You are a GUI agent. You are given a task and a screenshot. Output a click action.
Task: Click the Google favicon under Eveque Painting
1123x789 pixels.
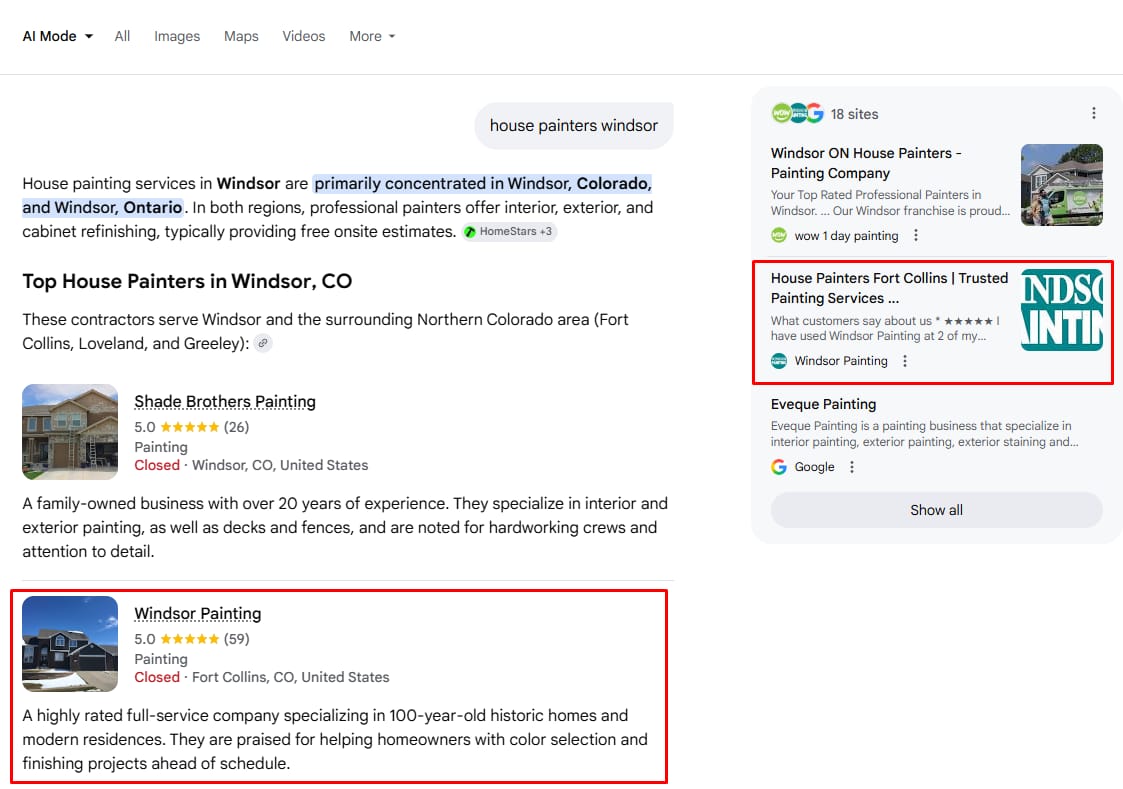pyautogui.click(x=779, y=467)
